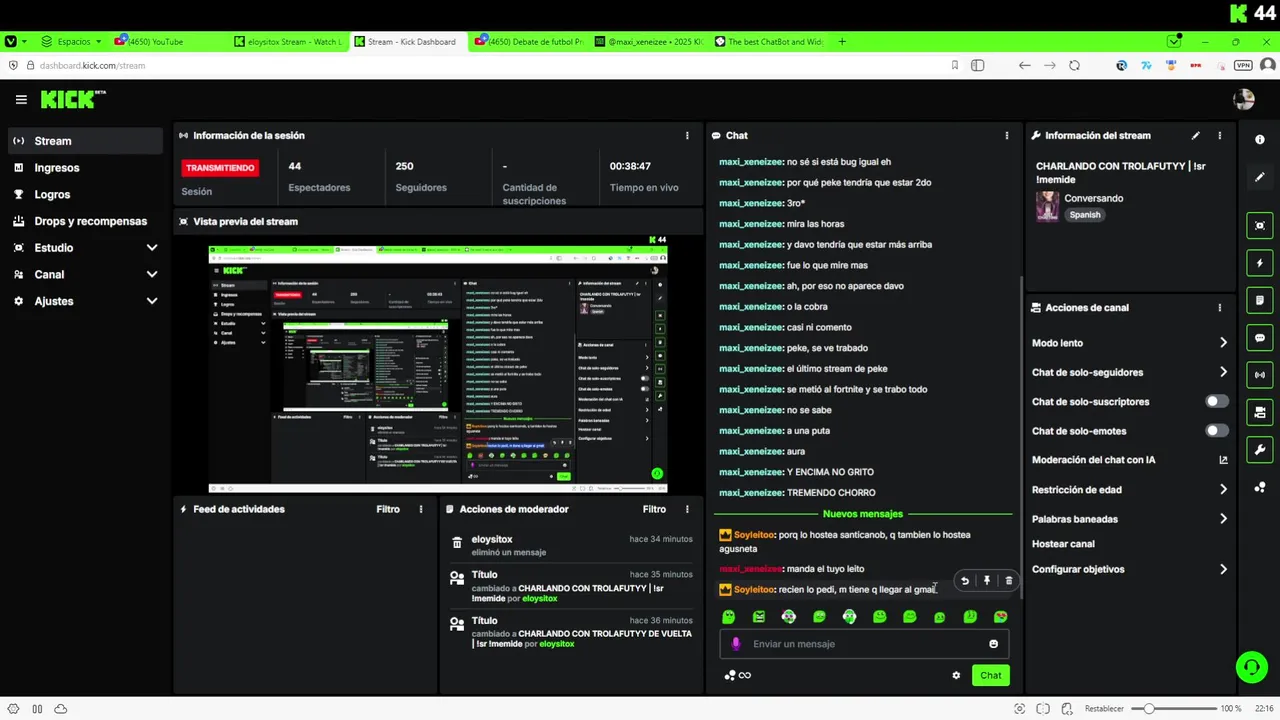1280x720 pixels.
Task: Adjust the browser zoom slider
Action: pos(1172,709)
